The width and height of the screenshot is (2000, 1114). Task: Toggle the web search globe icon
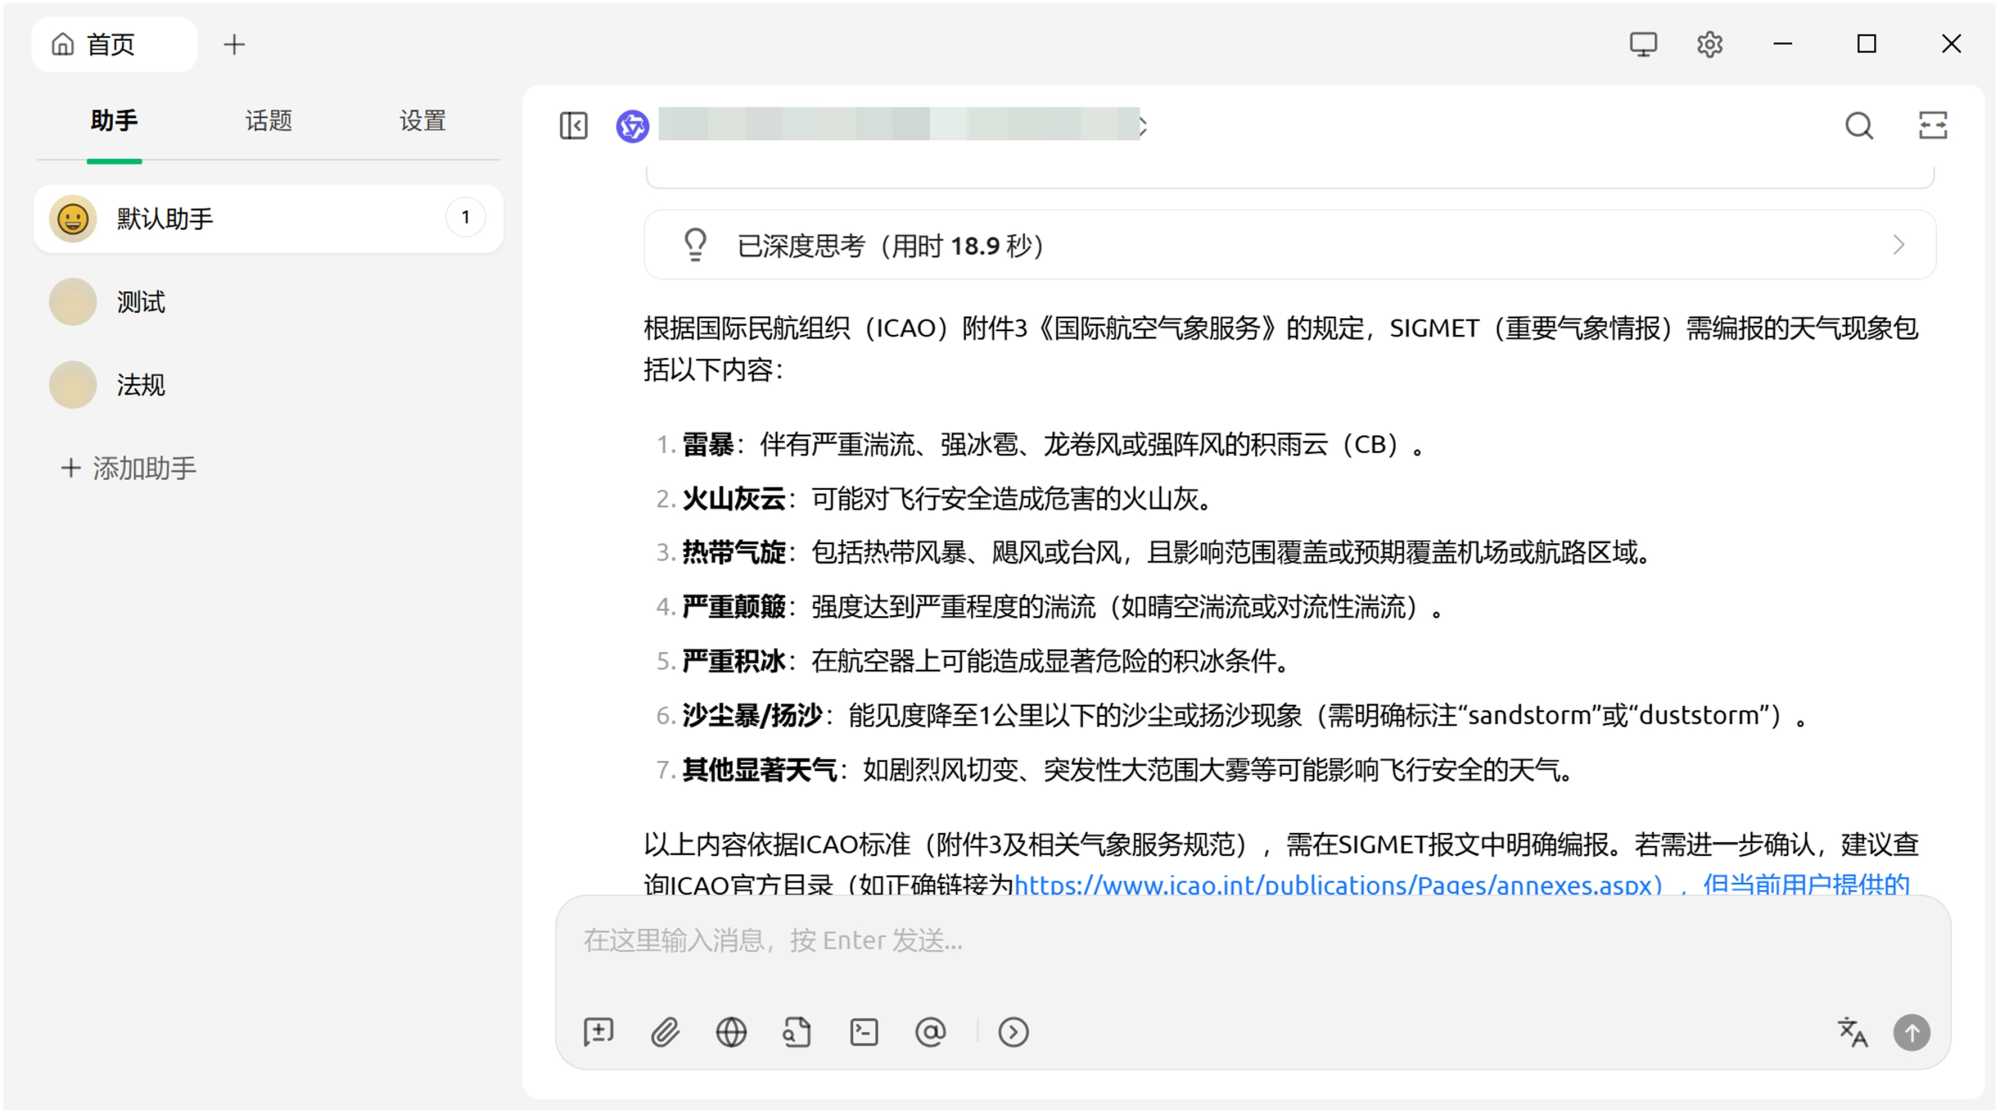click(x=731, y=1032)
